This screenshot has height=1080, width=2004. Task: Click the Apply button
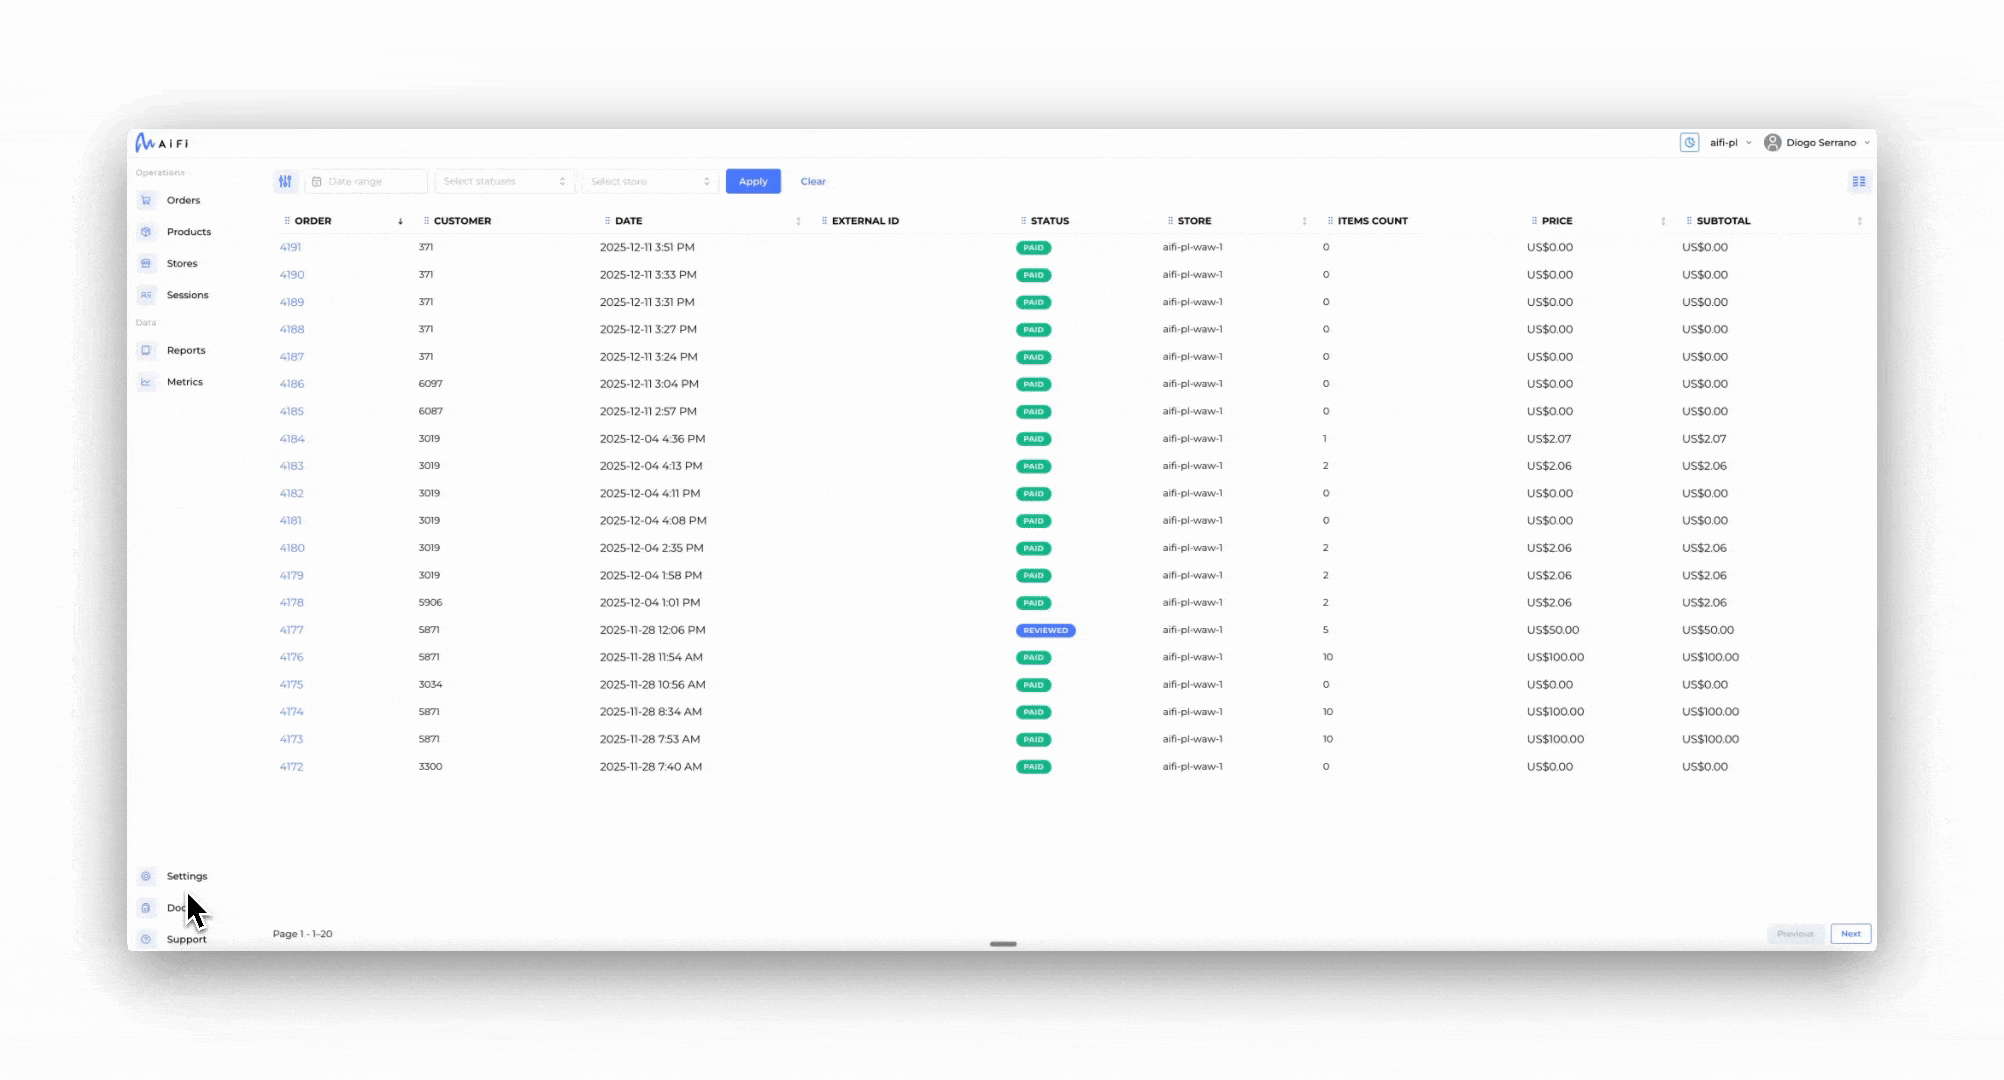(x=753, y=181)
